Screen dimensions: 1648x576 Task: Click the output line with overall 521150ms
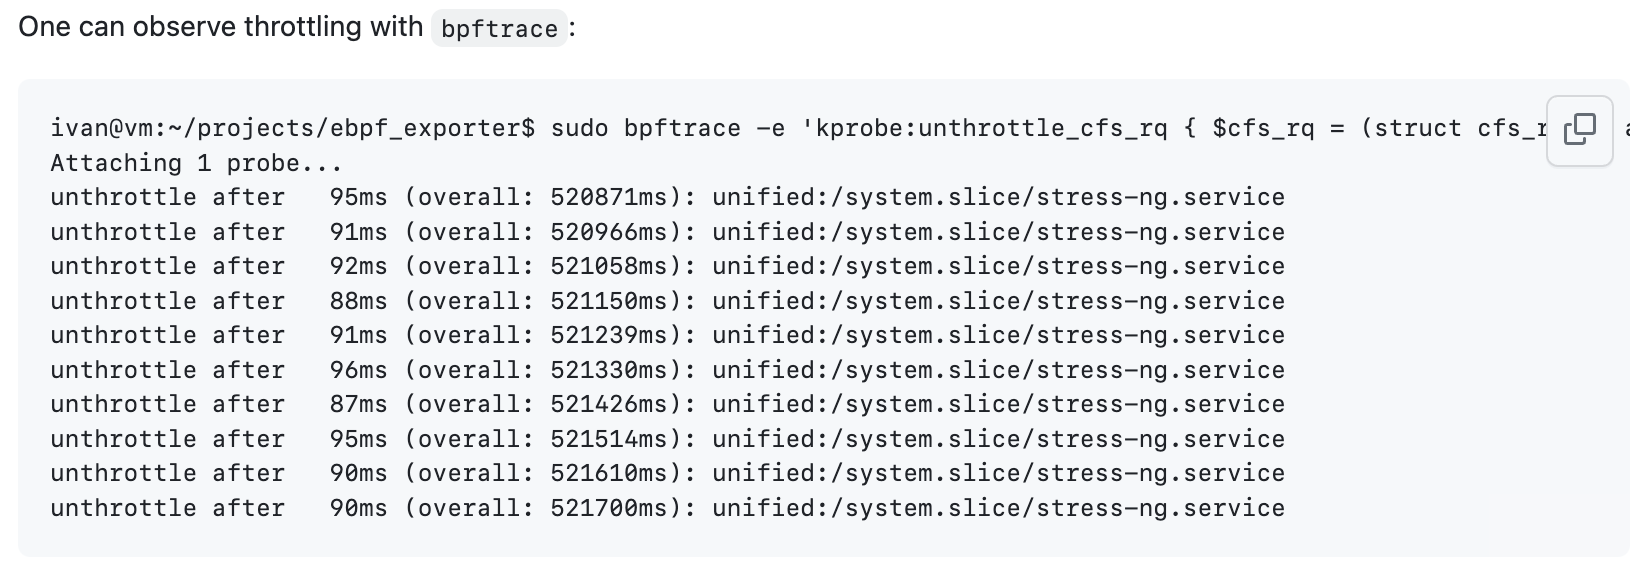pos(668,301)
